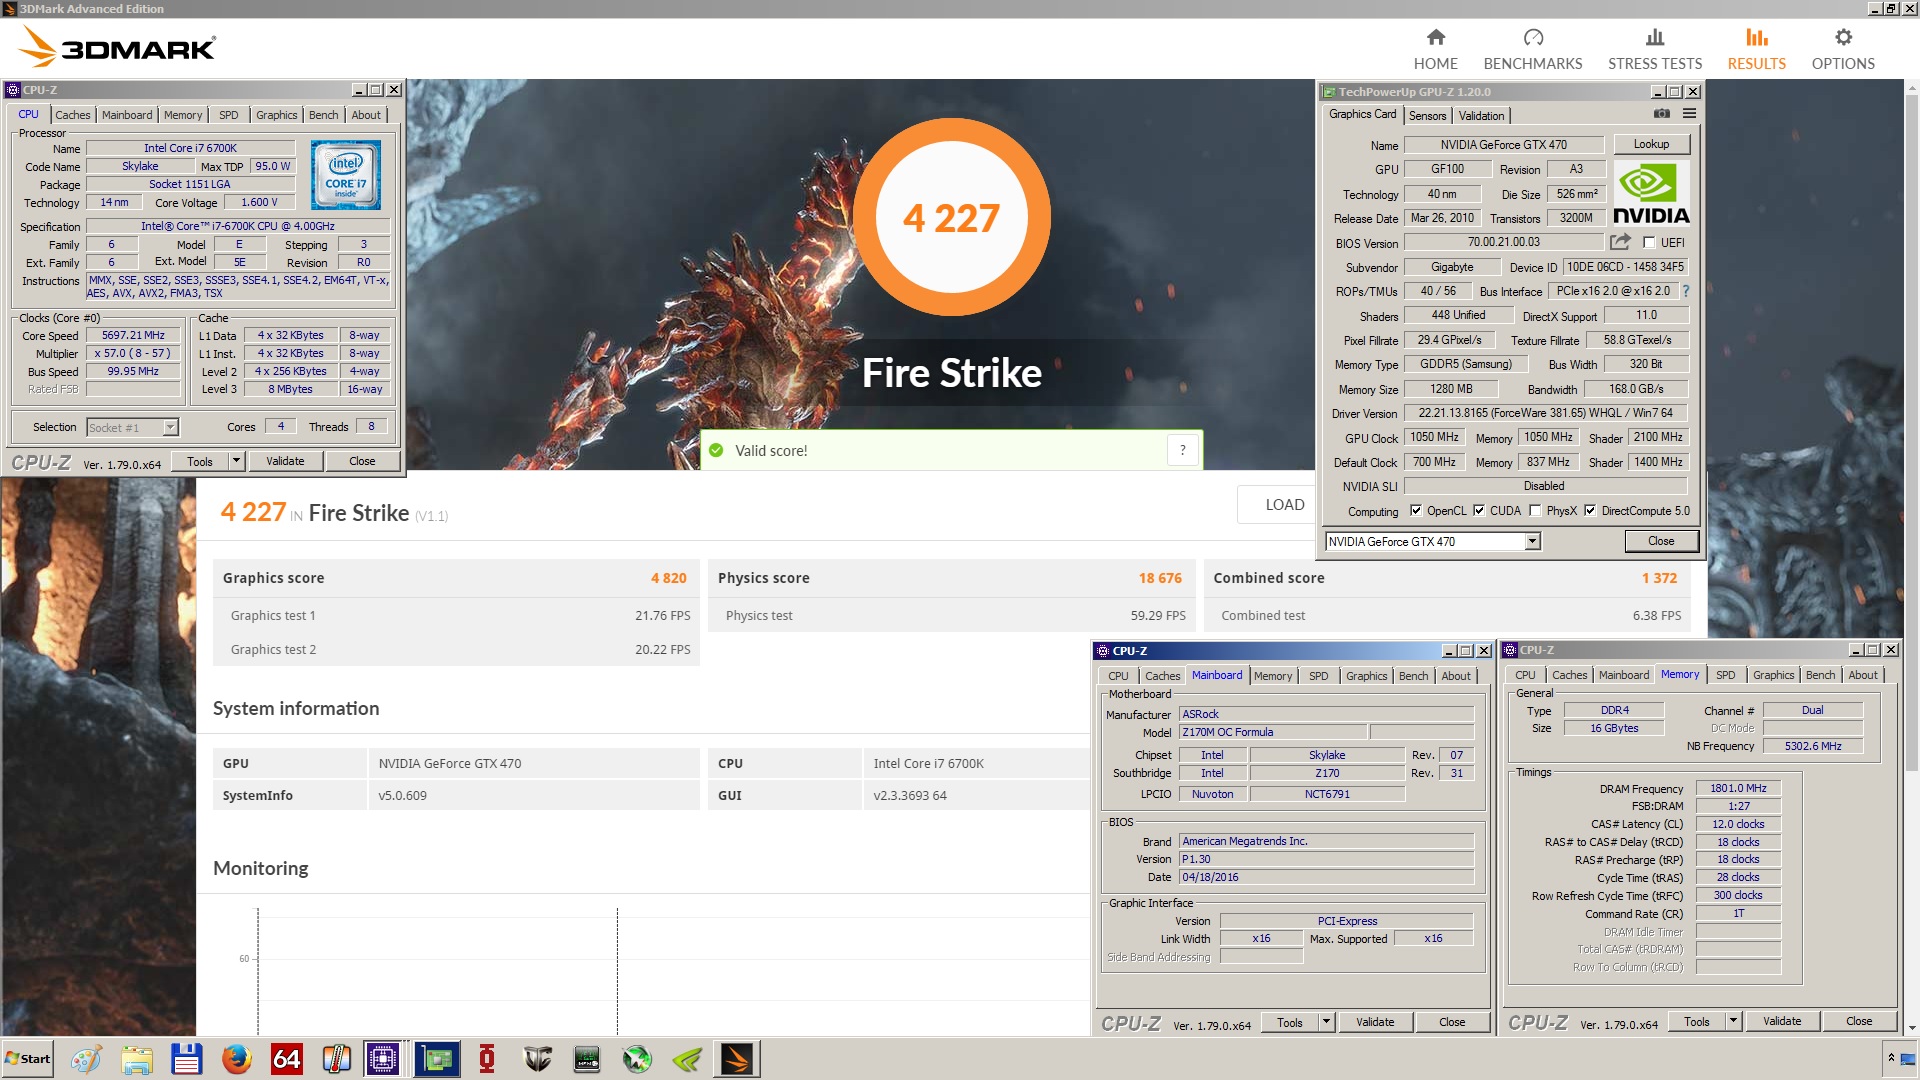This screenshot has height=1080, width=1920.
Task: Click Validate in Mainboard CPU-Z window
Action: [x=1375, y=1022]
